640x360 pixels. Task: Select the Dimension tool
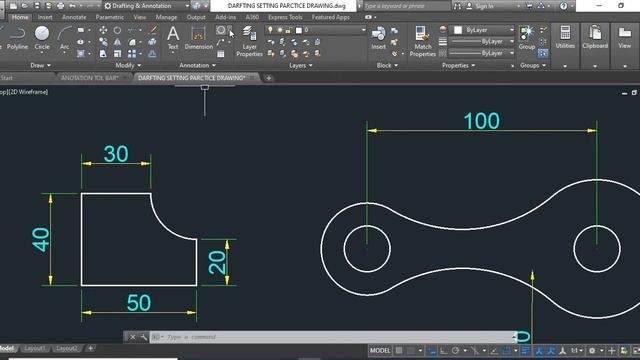tap(198, 38)
